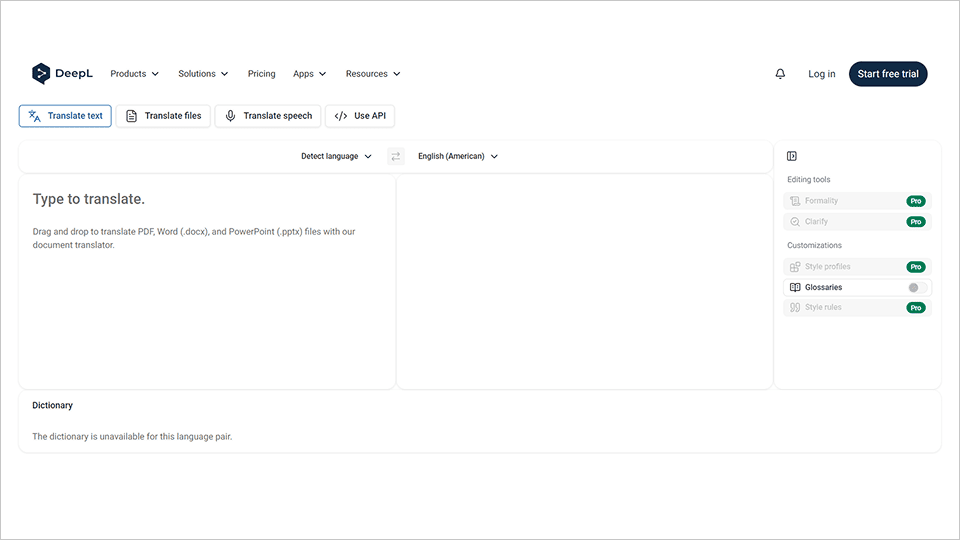Click the Customizations label

(814, 245)
